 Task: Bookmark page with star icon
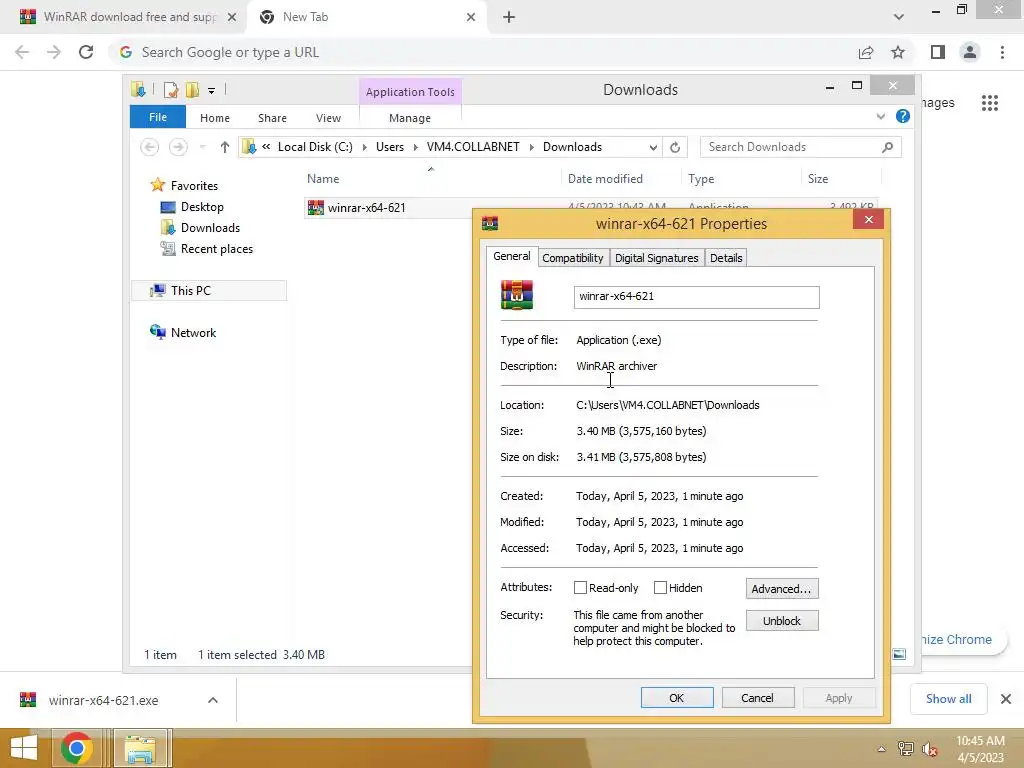898,52
